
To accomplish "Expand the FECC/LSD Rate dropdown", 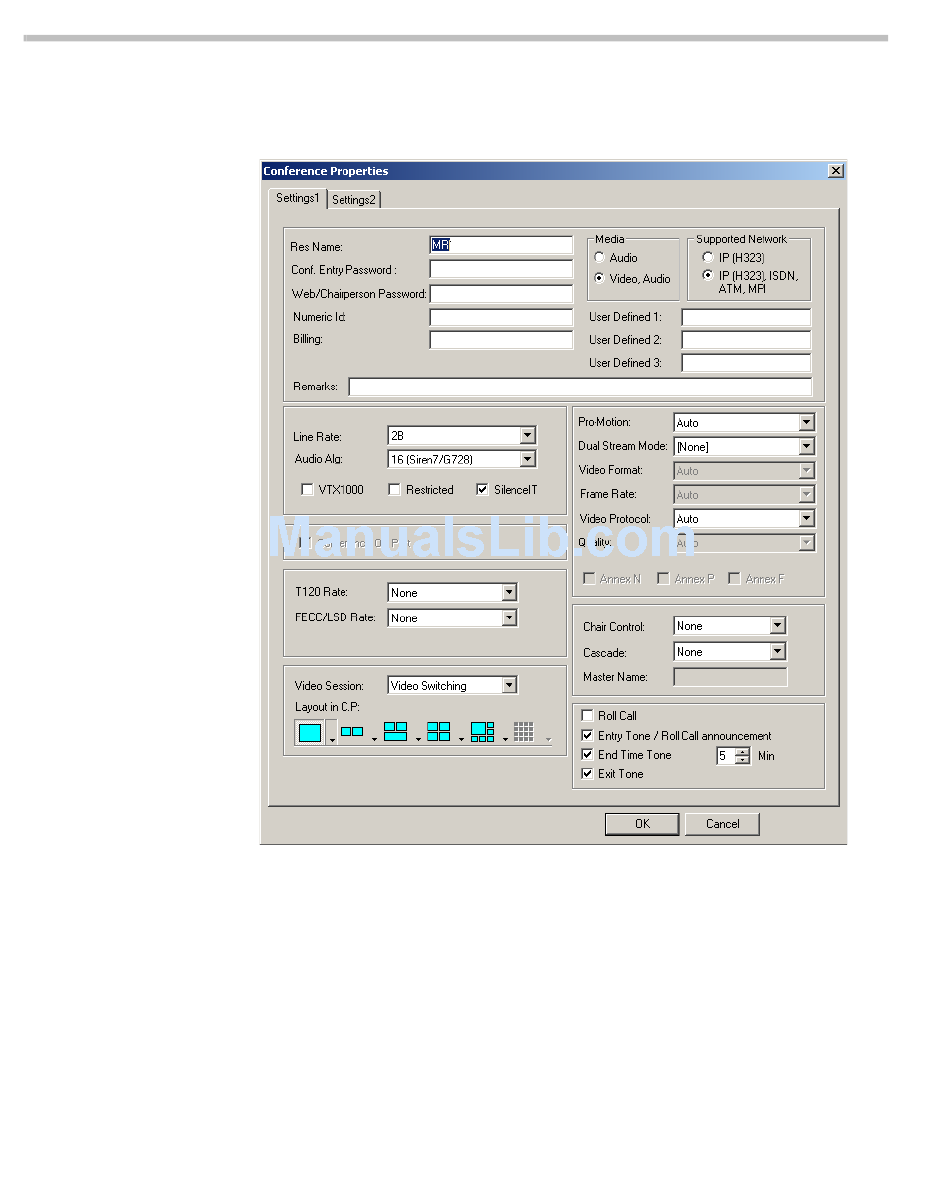I will [509, 618].
